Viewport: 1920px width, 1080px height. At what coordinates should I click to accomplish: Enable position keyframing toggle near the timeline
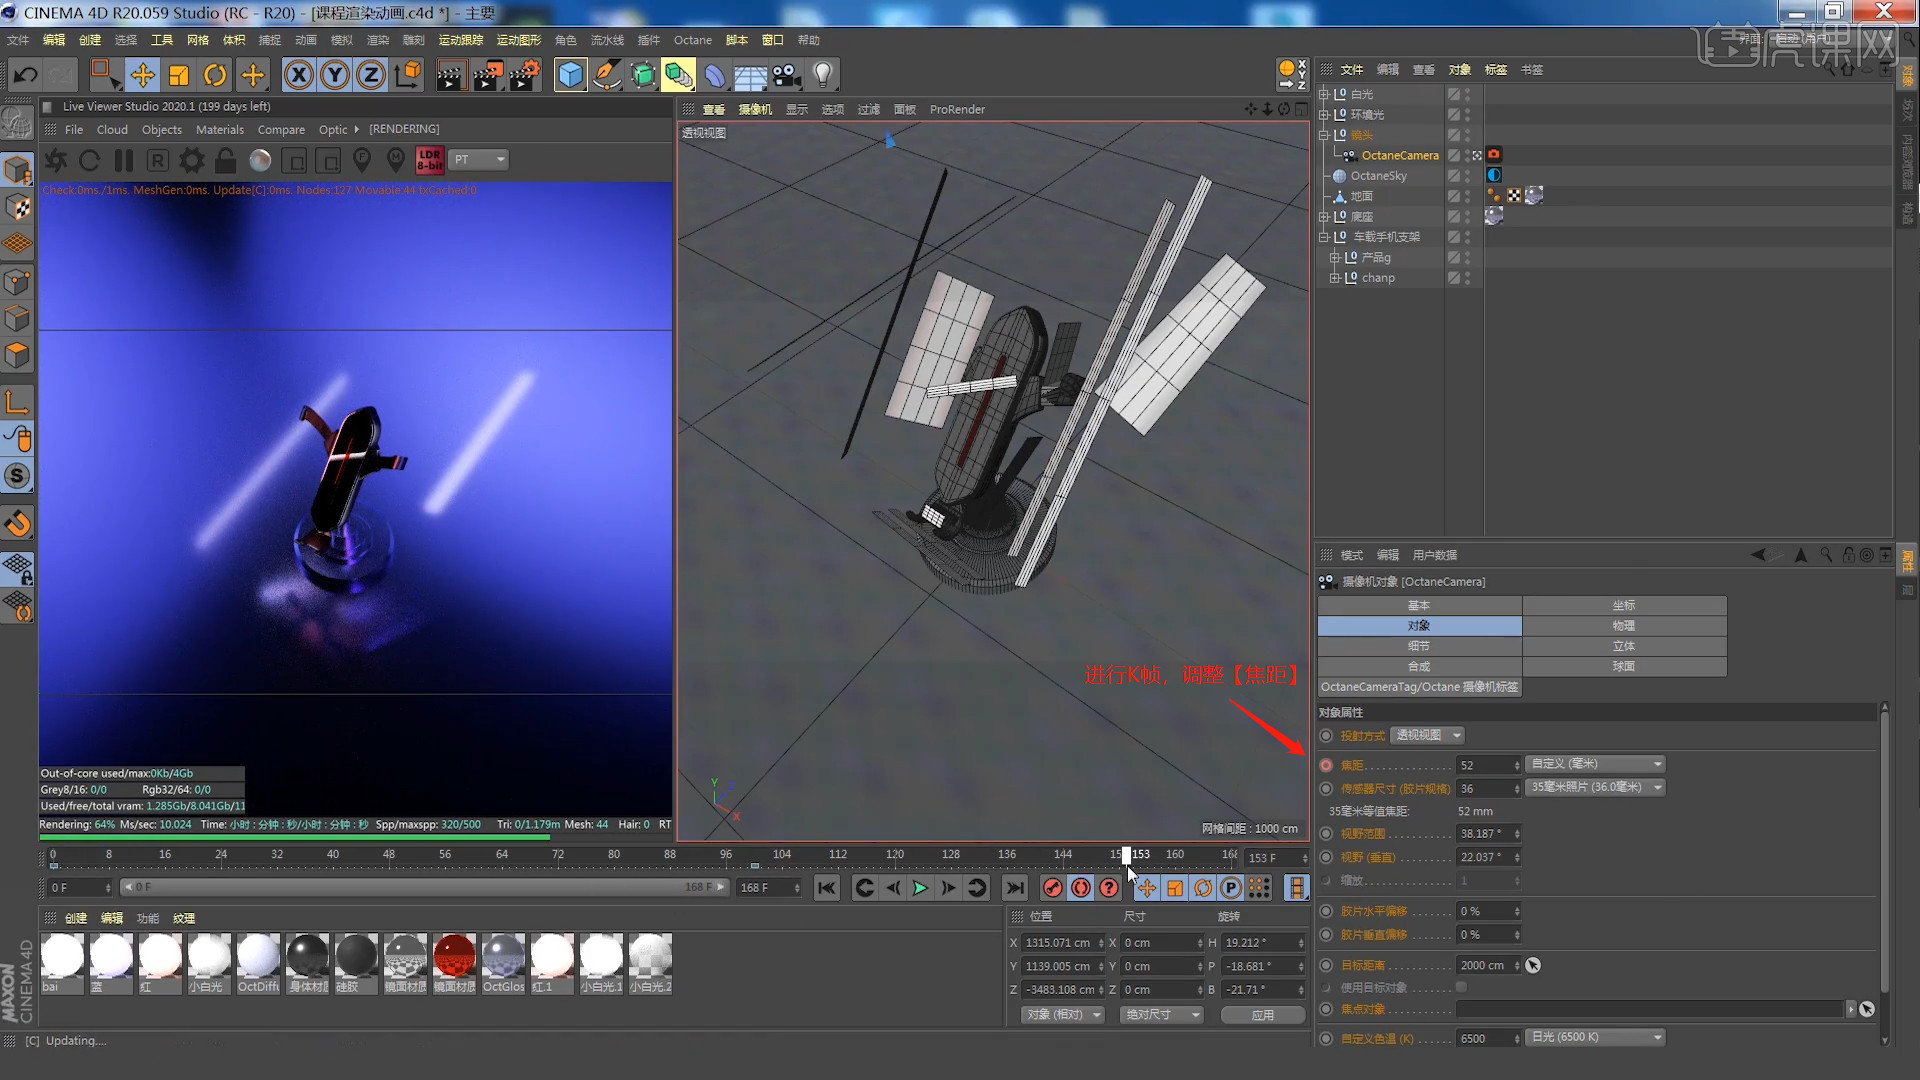coord(1147,887)
